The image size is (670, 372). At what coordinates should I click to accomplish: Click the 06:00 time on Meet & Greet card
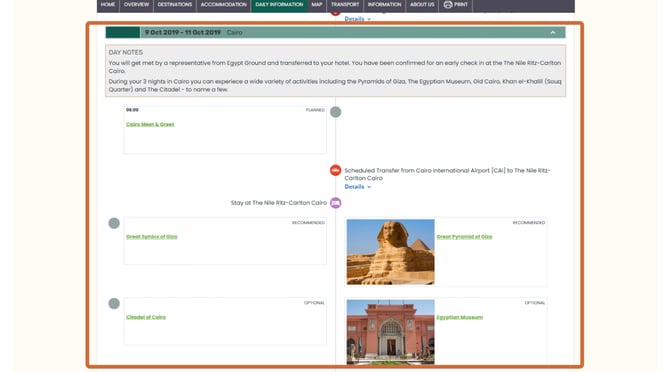(132, 110)
